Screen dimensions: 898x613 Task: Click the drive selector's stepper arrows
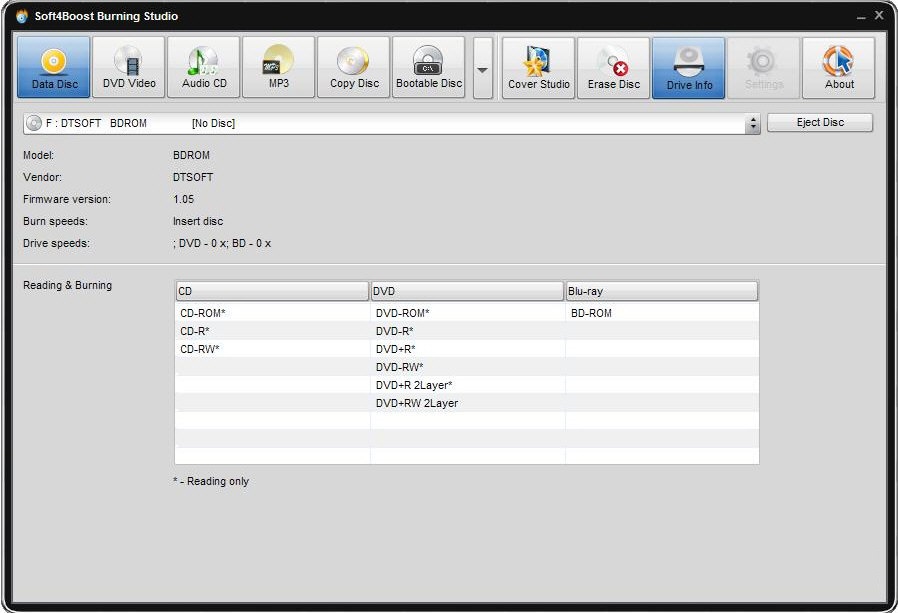(x=753, y=124)
